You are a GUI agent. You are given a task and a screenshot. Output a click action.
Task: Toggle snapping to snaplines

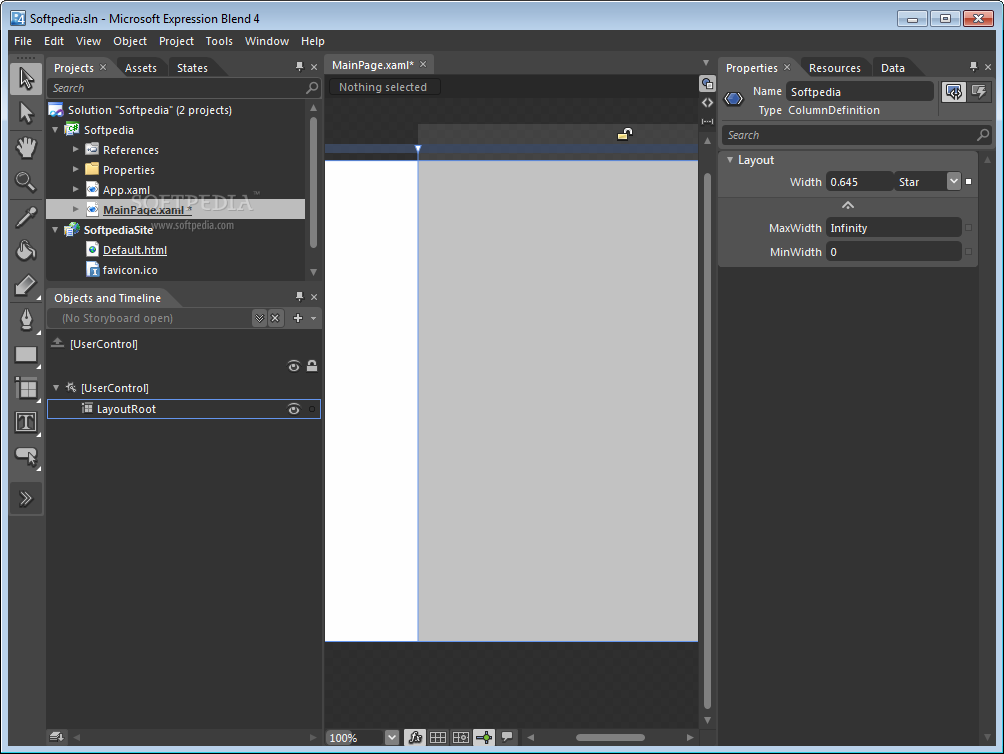click(484, 737)
